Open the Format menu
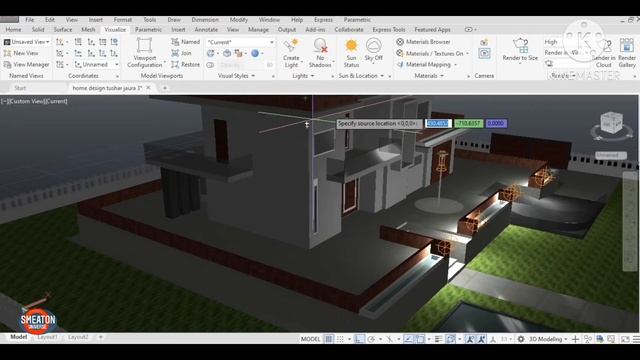The width and height of the screenshot is (640, 360). tap(122, 20)
